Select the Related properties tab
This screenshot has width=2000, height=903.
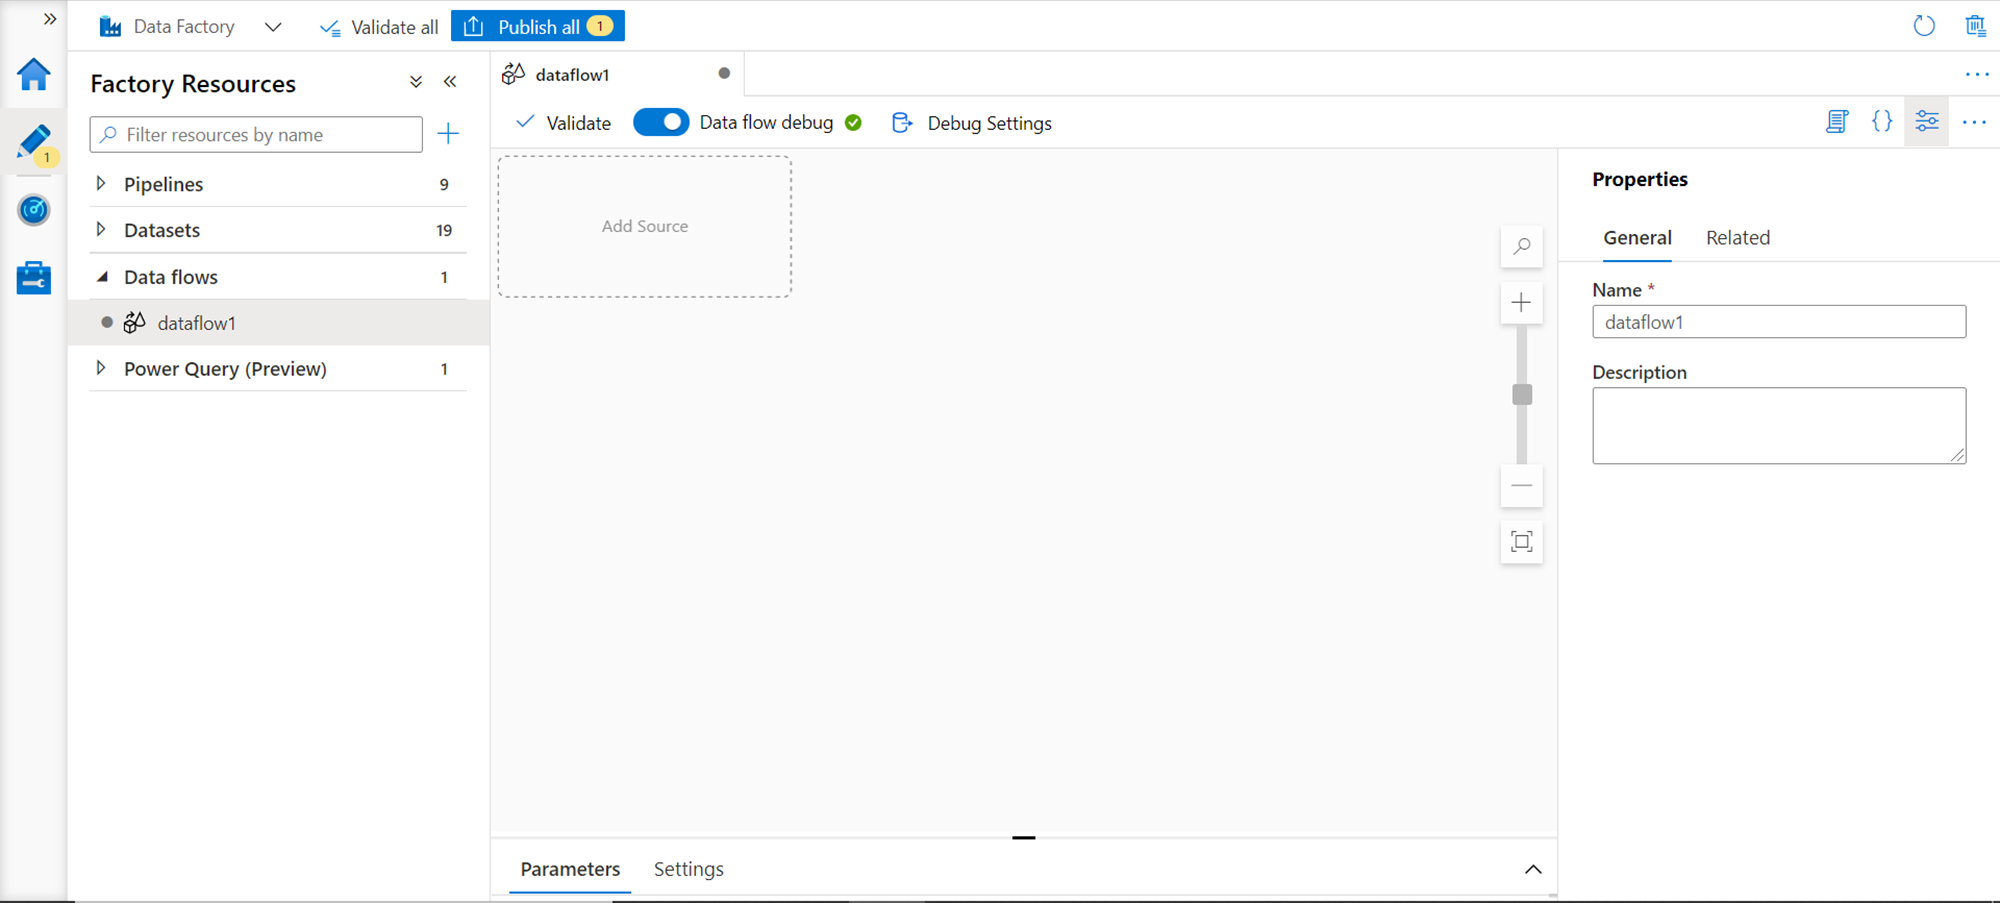tap(1738, 238)
